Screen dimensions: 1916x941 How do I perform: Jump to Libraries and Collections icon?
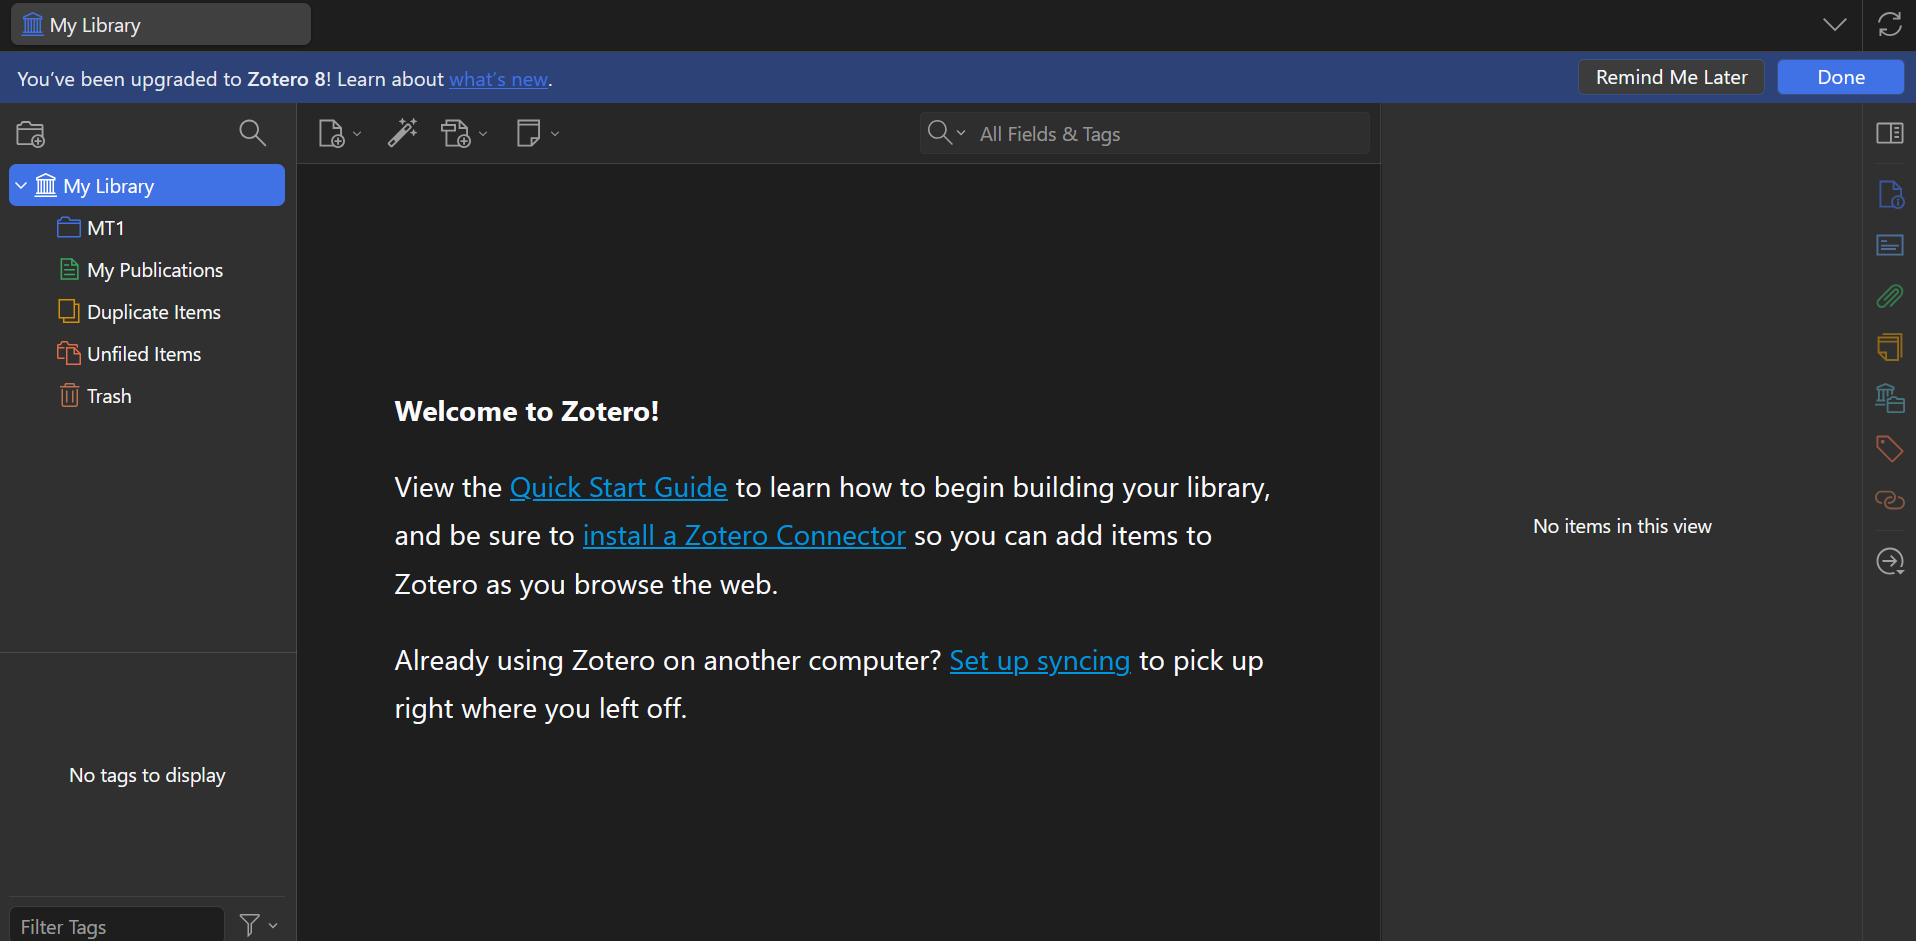coord(1890,398)
